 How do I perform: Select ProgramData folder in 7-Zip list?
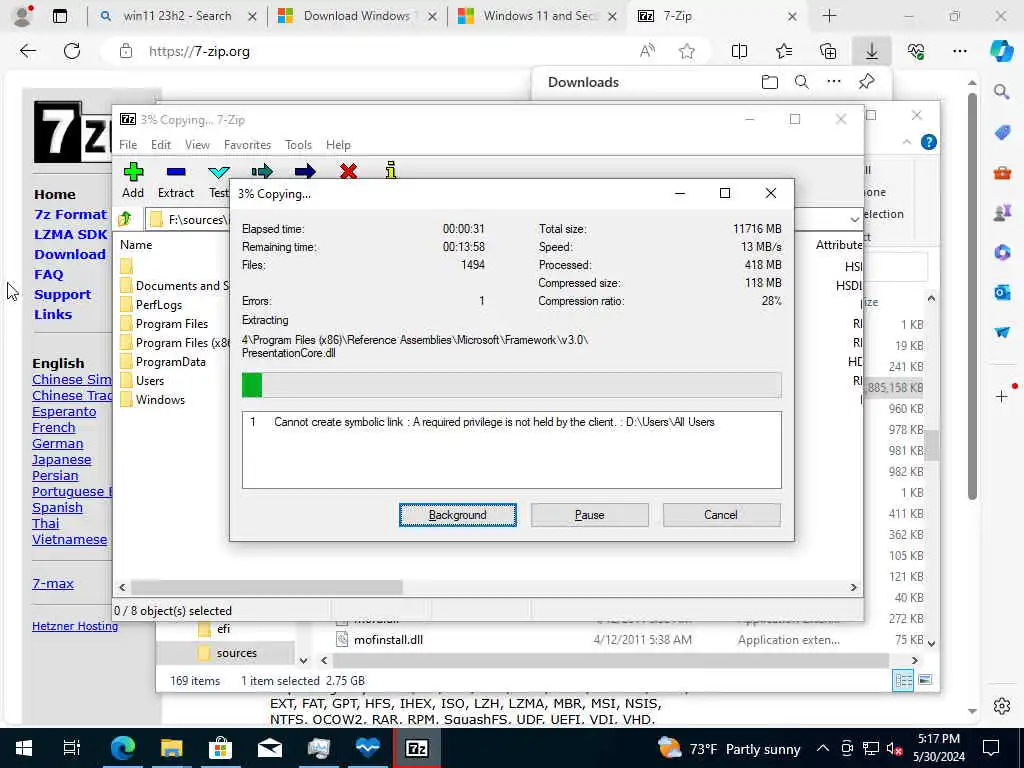170,362
